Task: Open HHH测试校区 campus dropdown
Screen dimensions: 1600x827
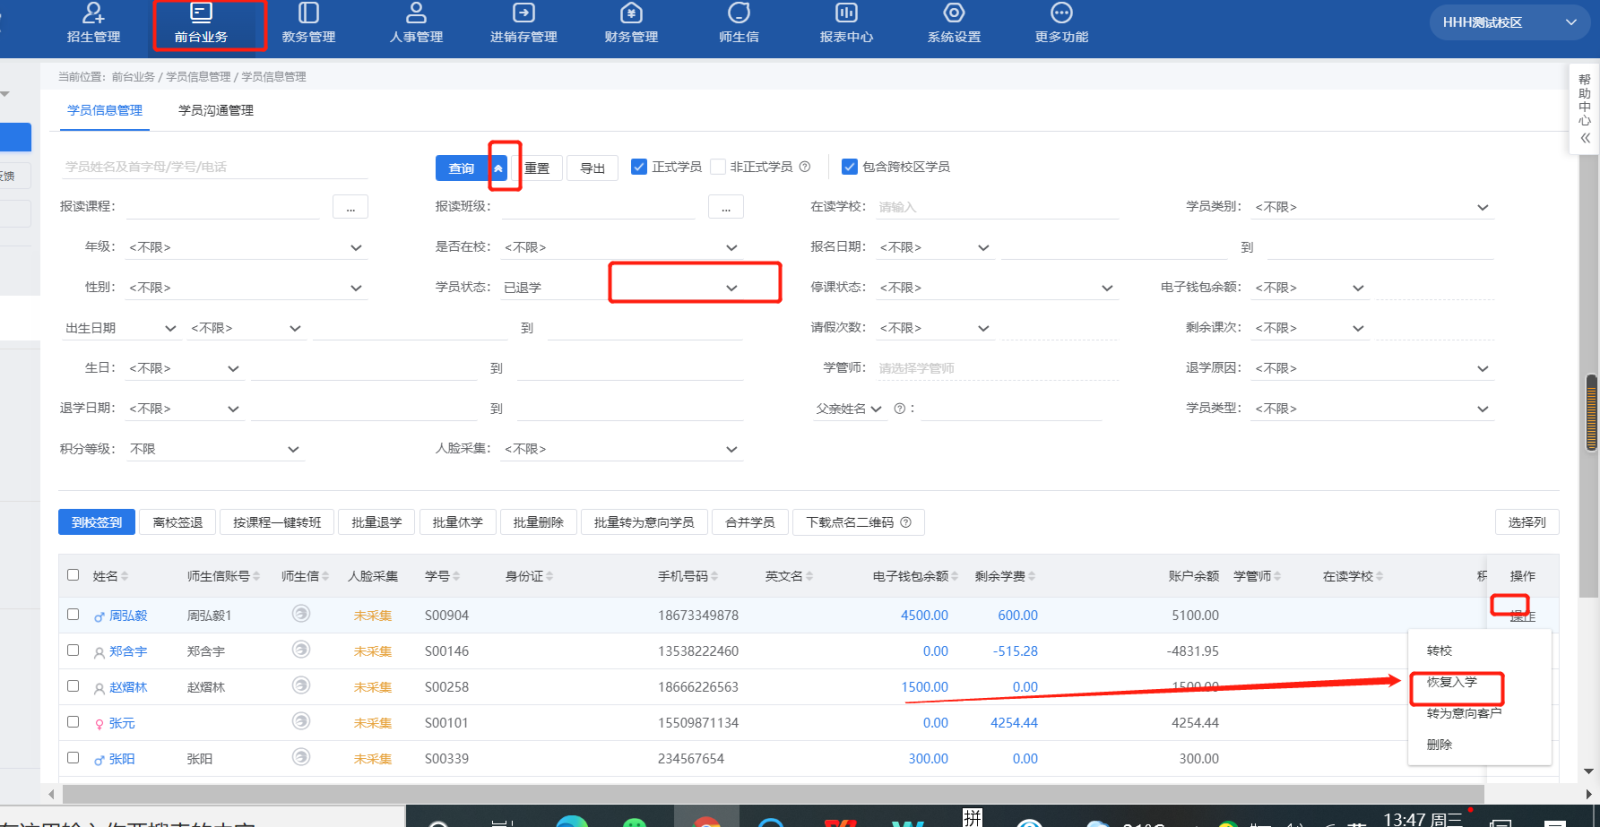Action: pos(1510,22)
